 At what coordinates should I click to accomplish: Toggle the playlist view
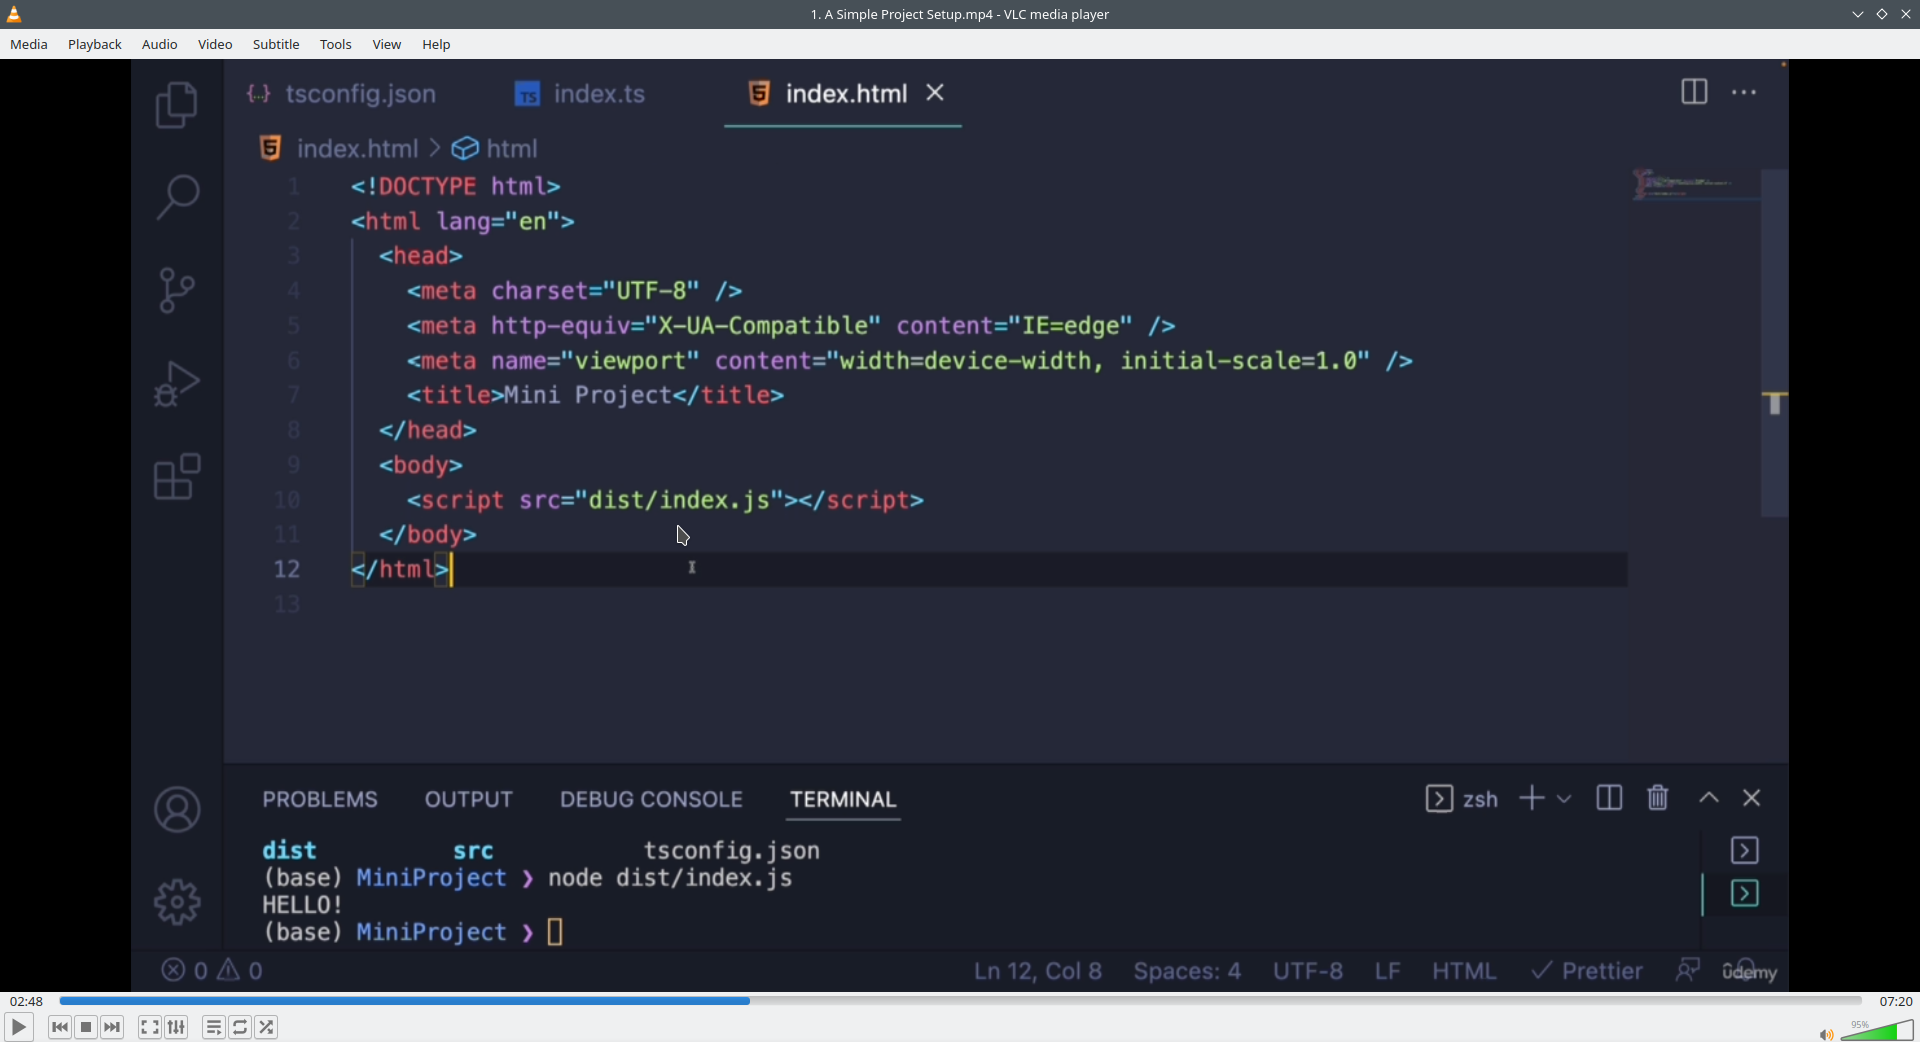[x=214, y=1027]
